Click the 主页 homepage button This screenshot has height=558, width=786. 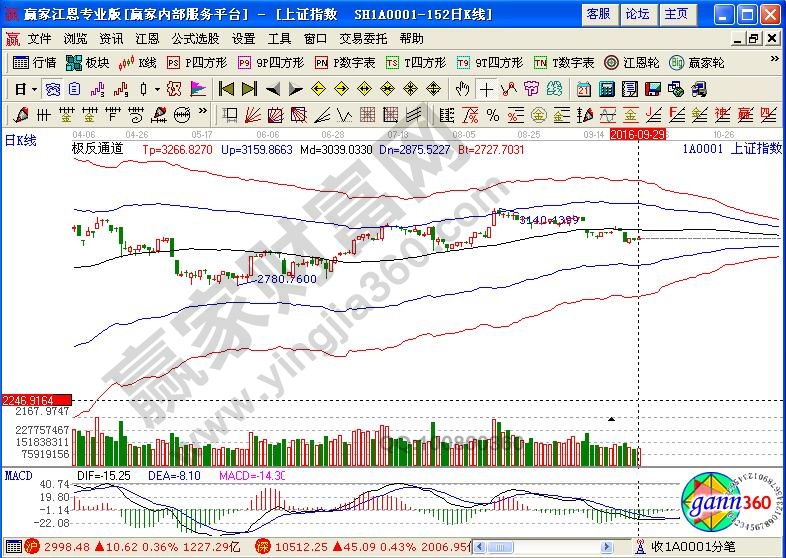pos(677,14)
